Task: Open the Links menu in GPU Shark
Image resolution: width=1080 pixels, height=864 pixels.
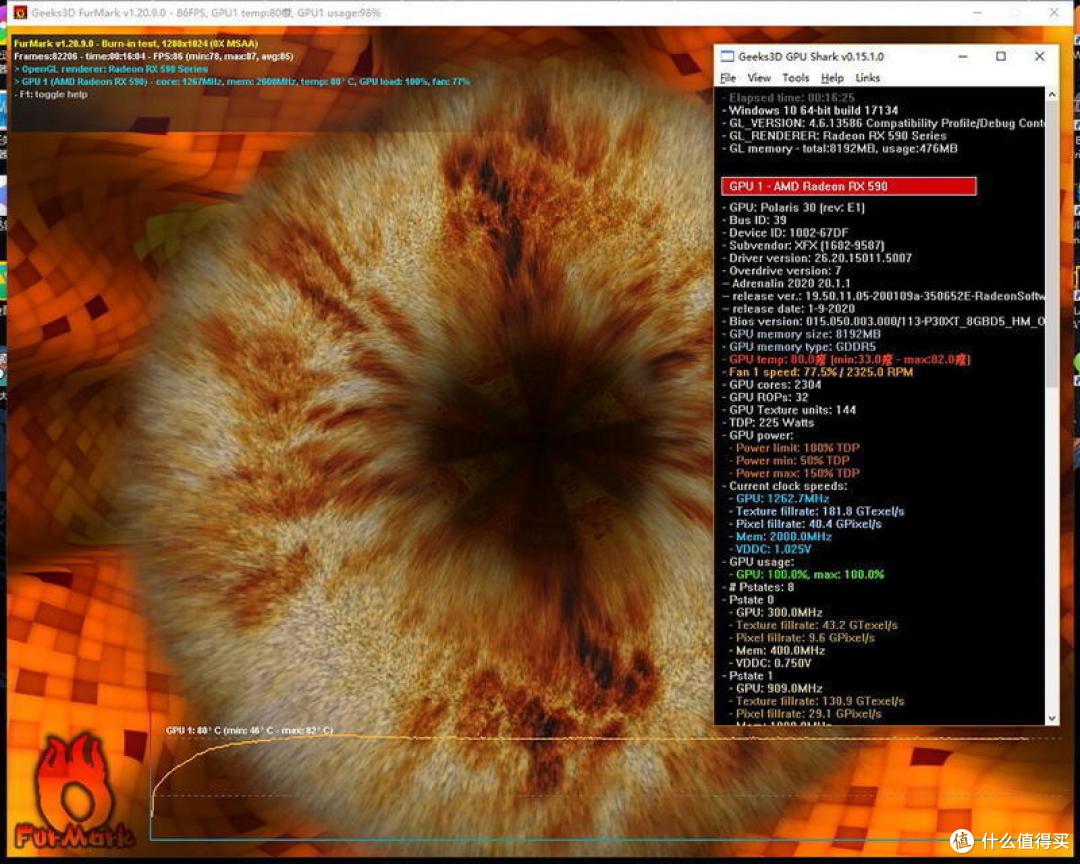Action: (868, 78)
